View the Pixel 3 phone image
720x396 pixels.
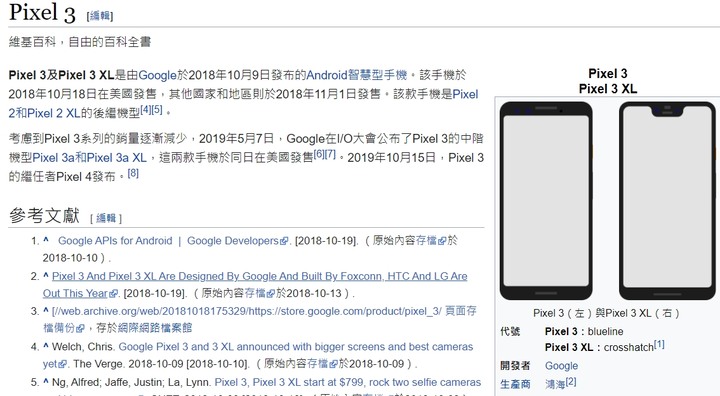[x=546, y=201]
